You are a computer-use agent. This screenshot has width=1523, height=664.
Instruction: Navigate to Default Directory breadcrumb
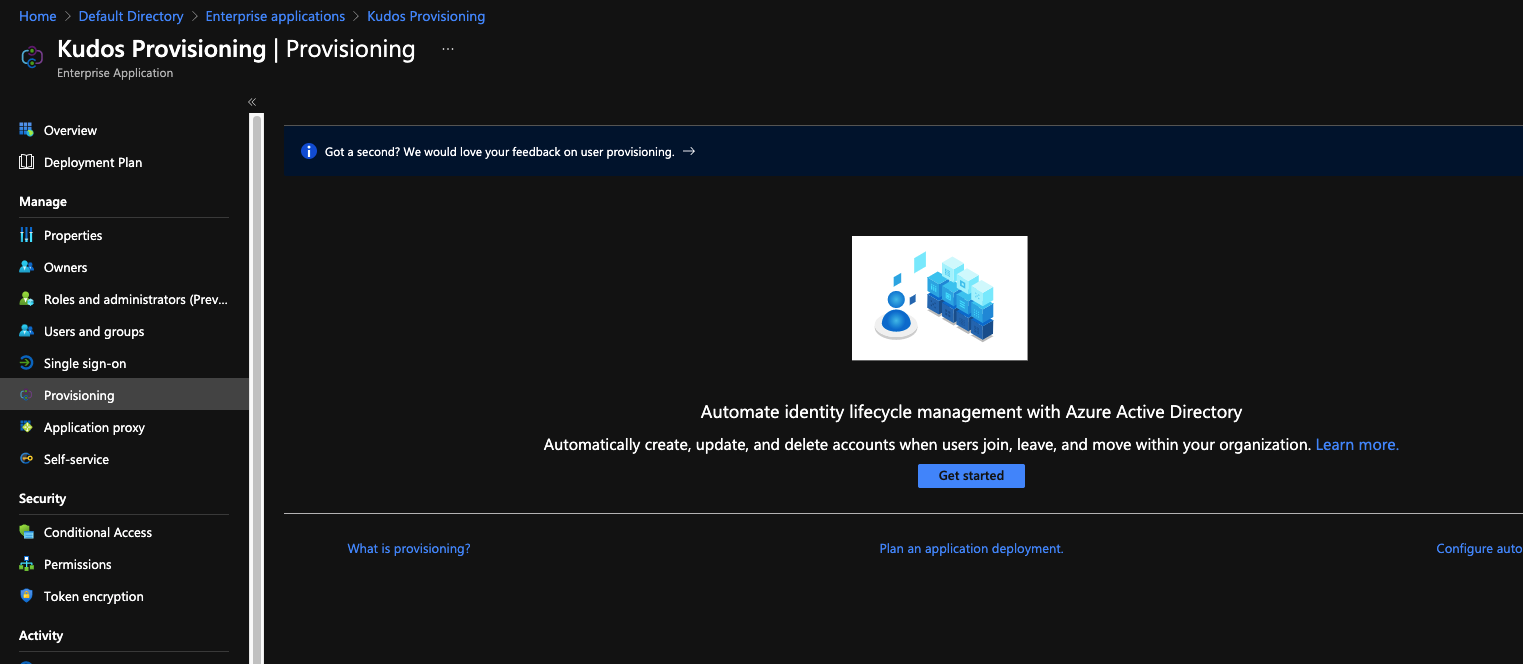[x=131, y=16]
